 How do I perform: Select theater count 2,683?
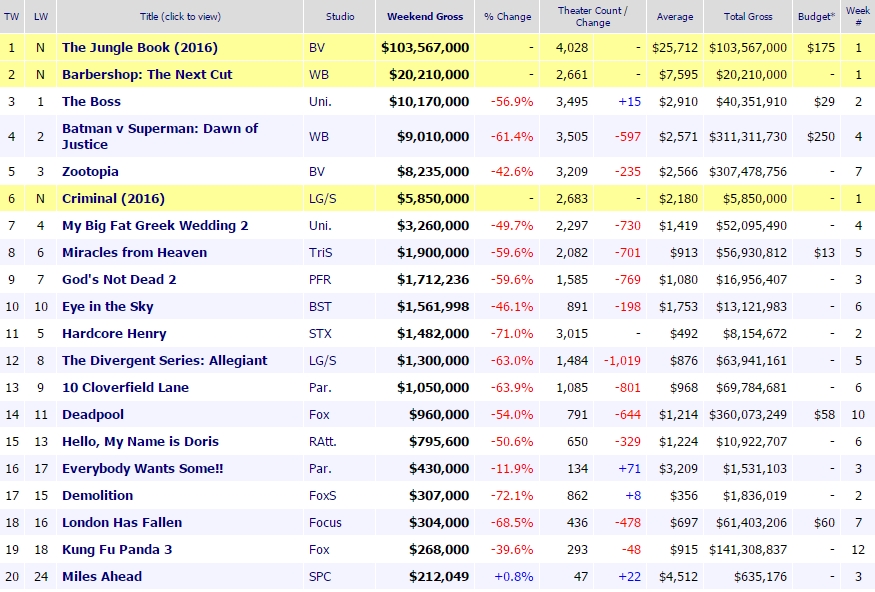tap(571, 199)
